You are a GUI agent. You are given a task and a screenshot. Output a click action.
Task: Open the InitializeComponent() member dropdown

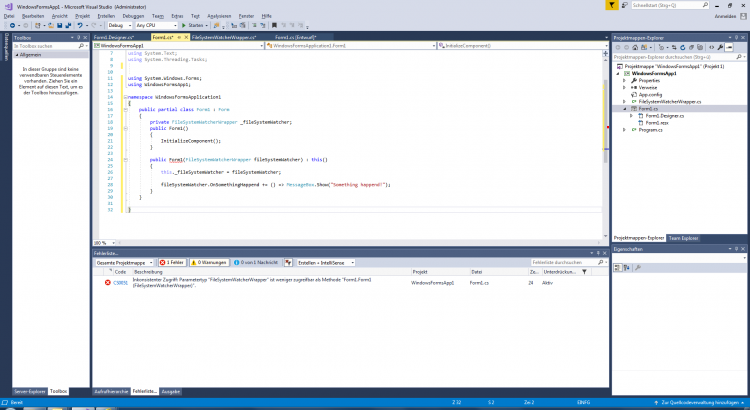(522, 45)
